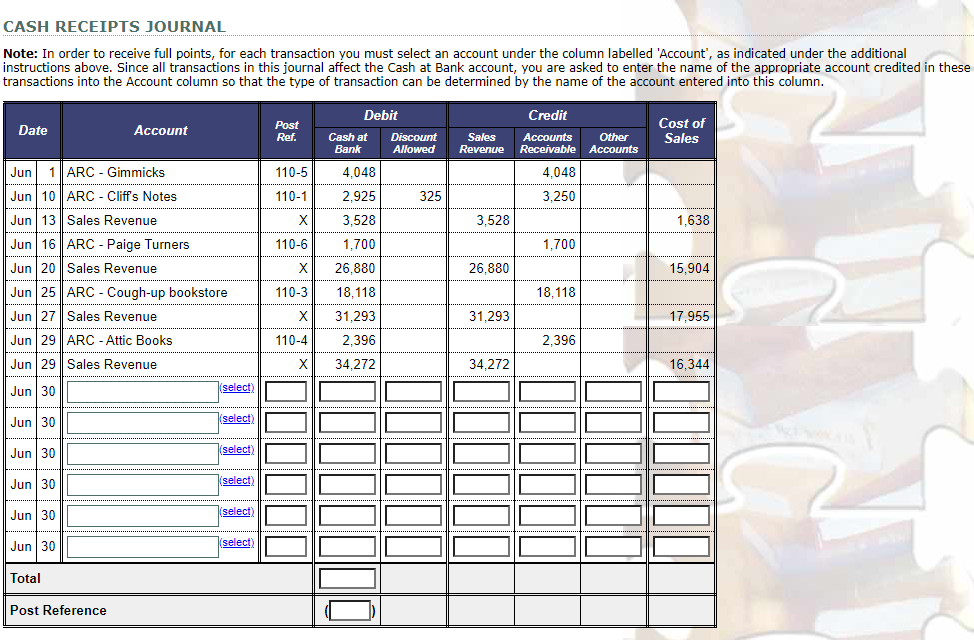Choose the select link in the third Jun 30 row
974x640 pixels.
tap(237, 449)
